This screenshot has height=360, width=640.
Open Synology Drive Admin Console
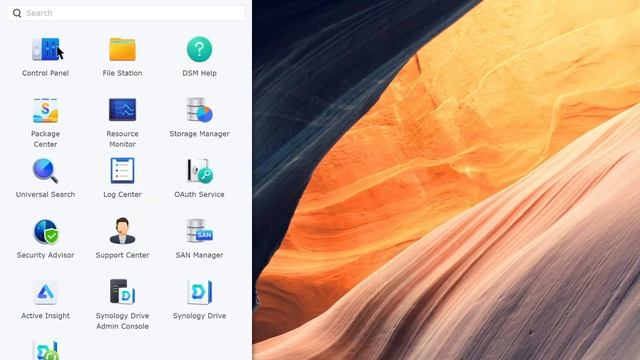[122, 291]
